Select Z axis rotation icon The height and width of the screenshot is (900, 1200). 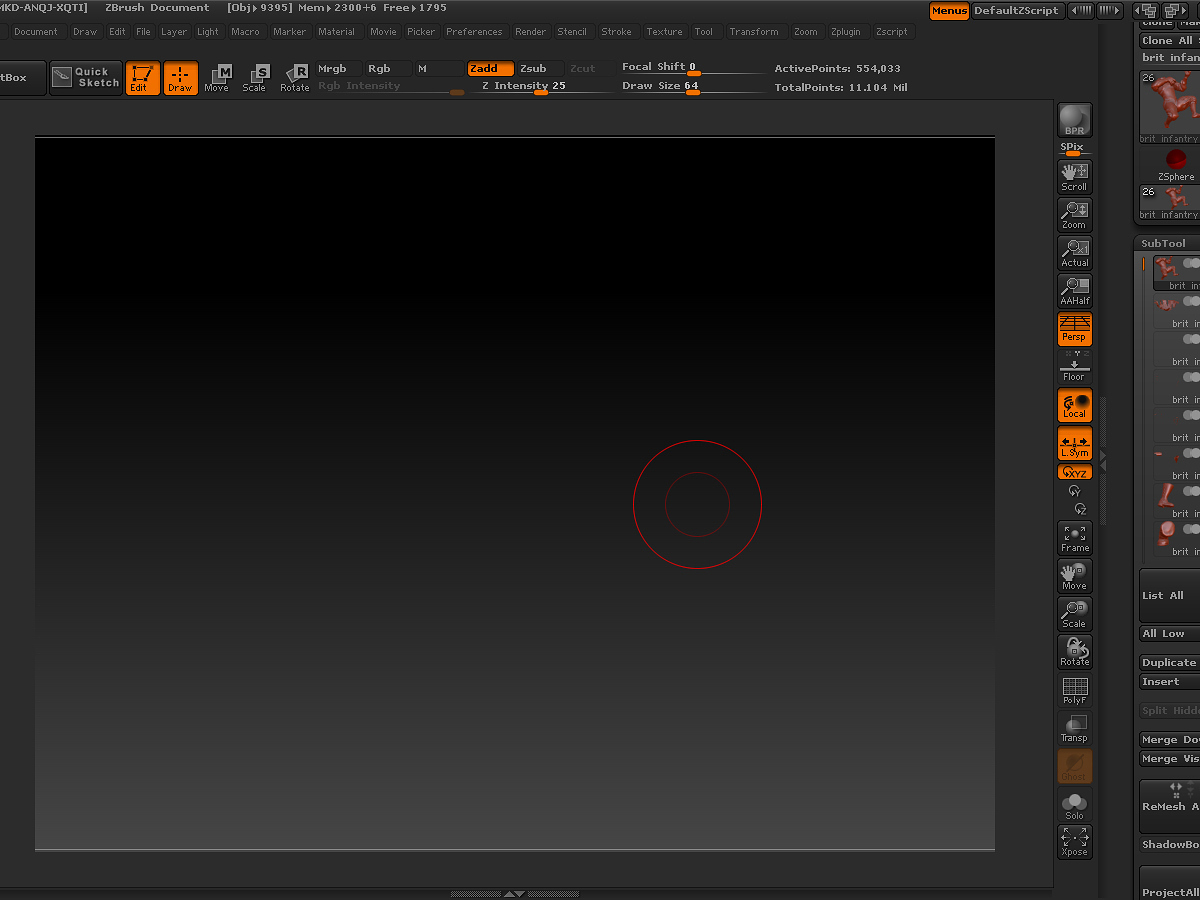(1079, 509)
